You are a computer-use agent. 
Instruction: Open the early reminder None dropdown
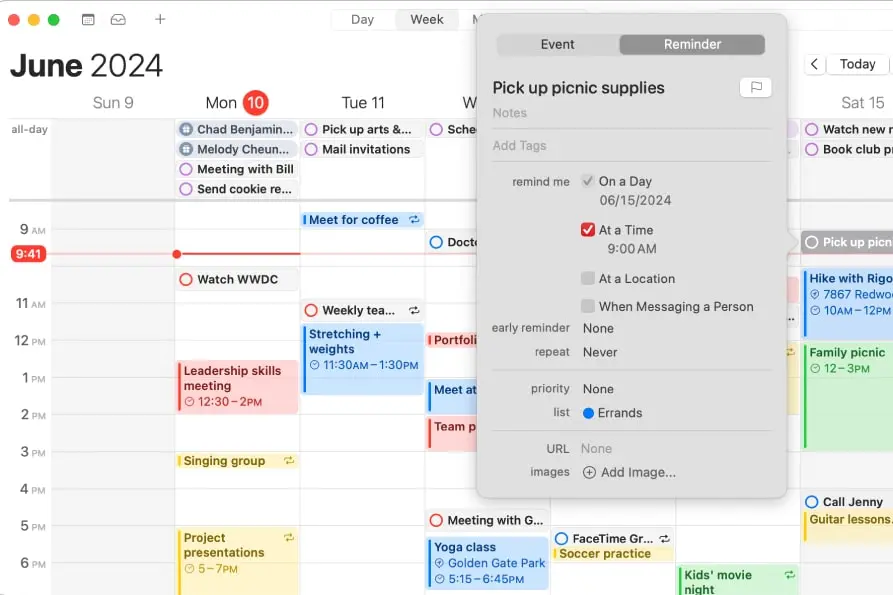598,328
